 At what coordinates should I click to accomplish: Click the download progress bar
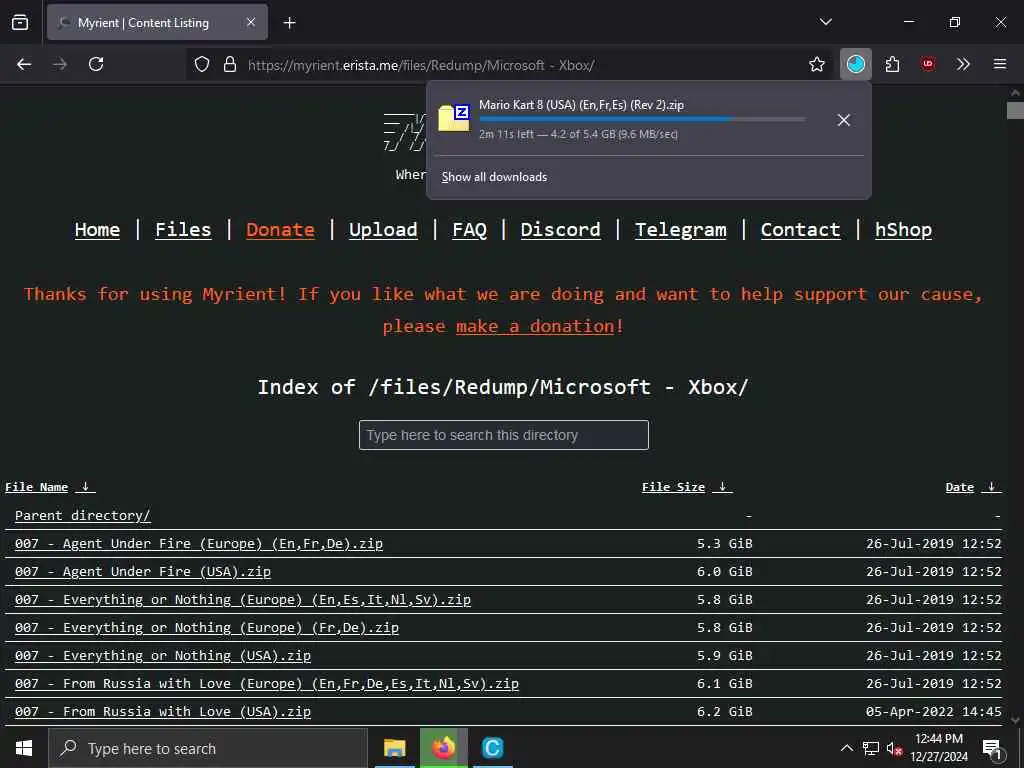click(x=642, y=120)
